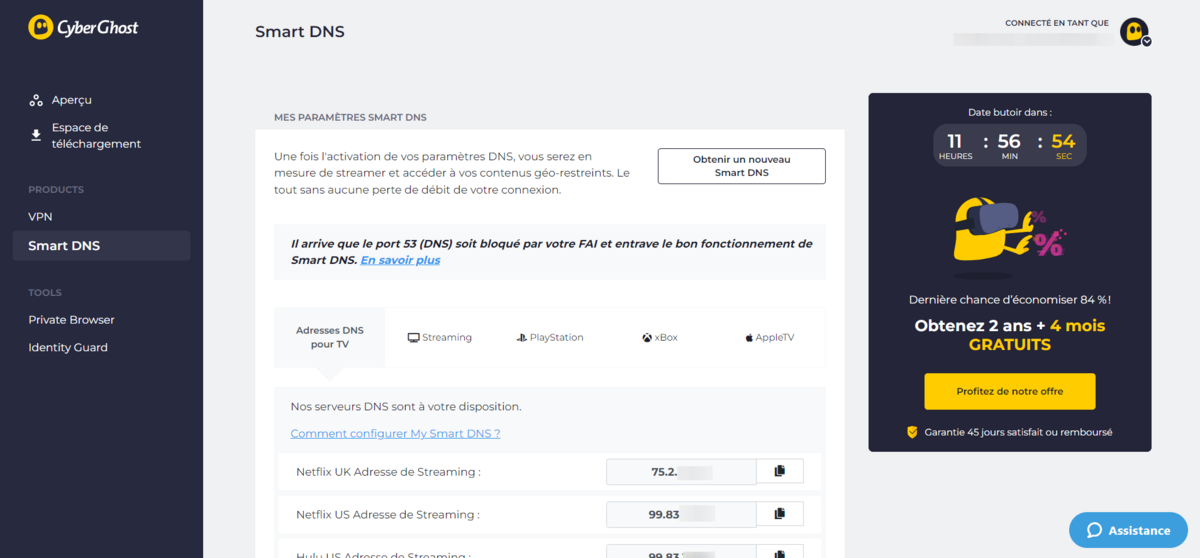
Task: Copy the Netflix UK streaming DNS address
Action: 780,471
